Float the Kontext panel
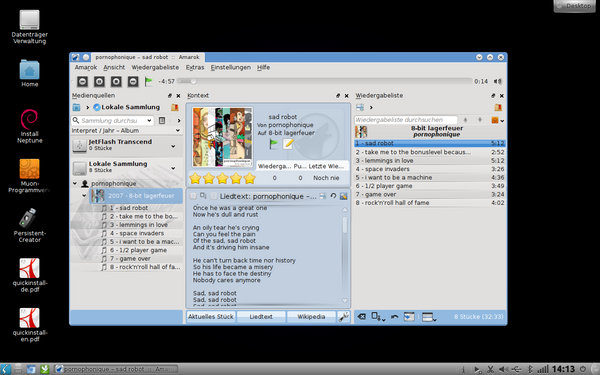The width and height of the screenshot is (600, 375). pyautogui.click(x=338, y=96)
